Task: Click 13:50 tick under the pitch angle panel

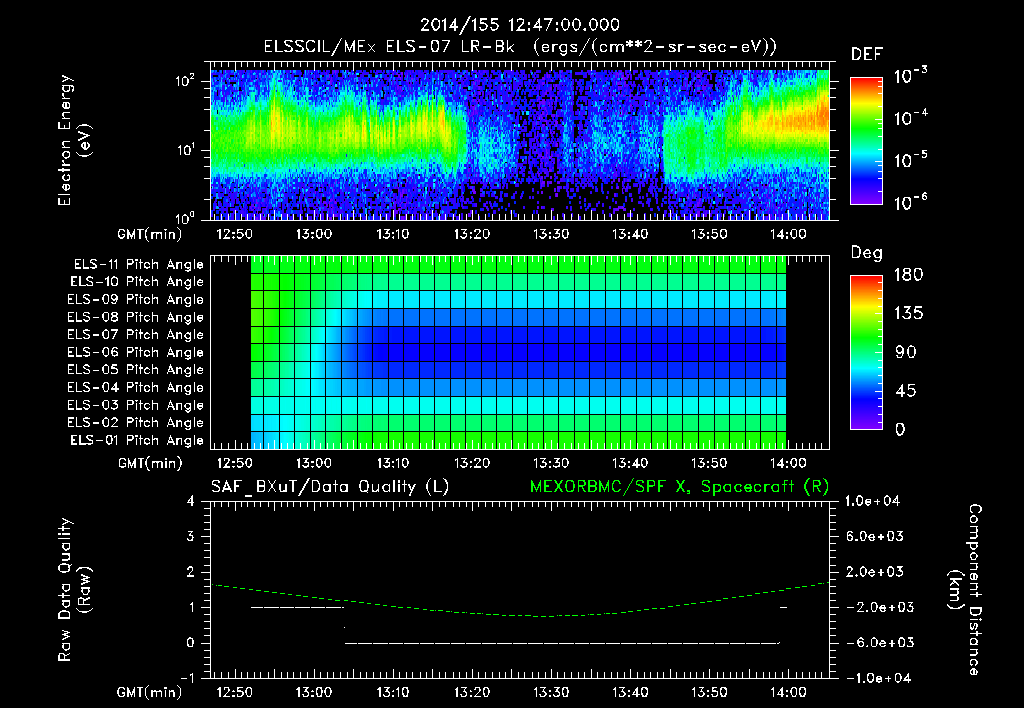Action: (x=709, y=464)
